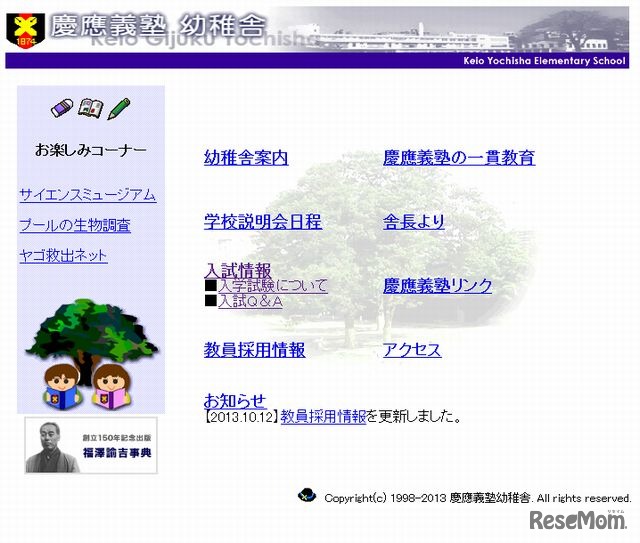
Task: Open the 幼稚舎案内 page
Action: tap(246, 158)
